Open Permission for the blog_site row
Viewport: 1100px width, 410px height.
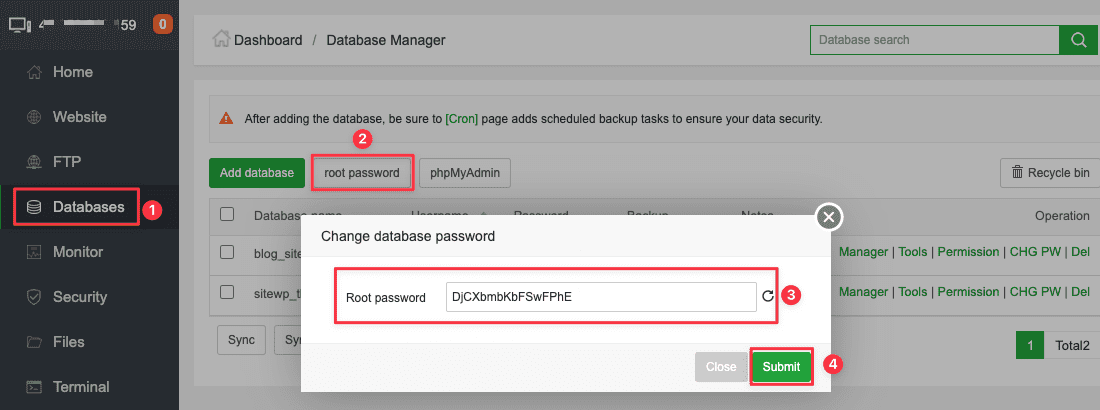[x=968, y=251]
